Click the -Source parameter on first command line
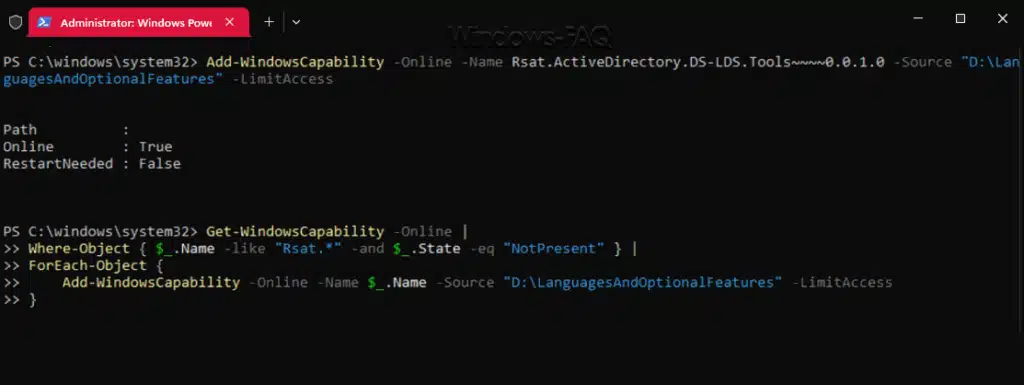This screenshot has height=385, width=1024. click(922, 62)
